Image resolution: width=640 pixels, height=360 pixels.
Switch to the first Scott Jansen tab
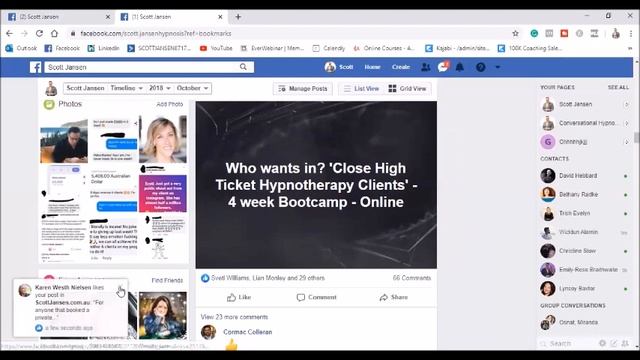[58, 17]
